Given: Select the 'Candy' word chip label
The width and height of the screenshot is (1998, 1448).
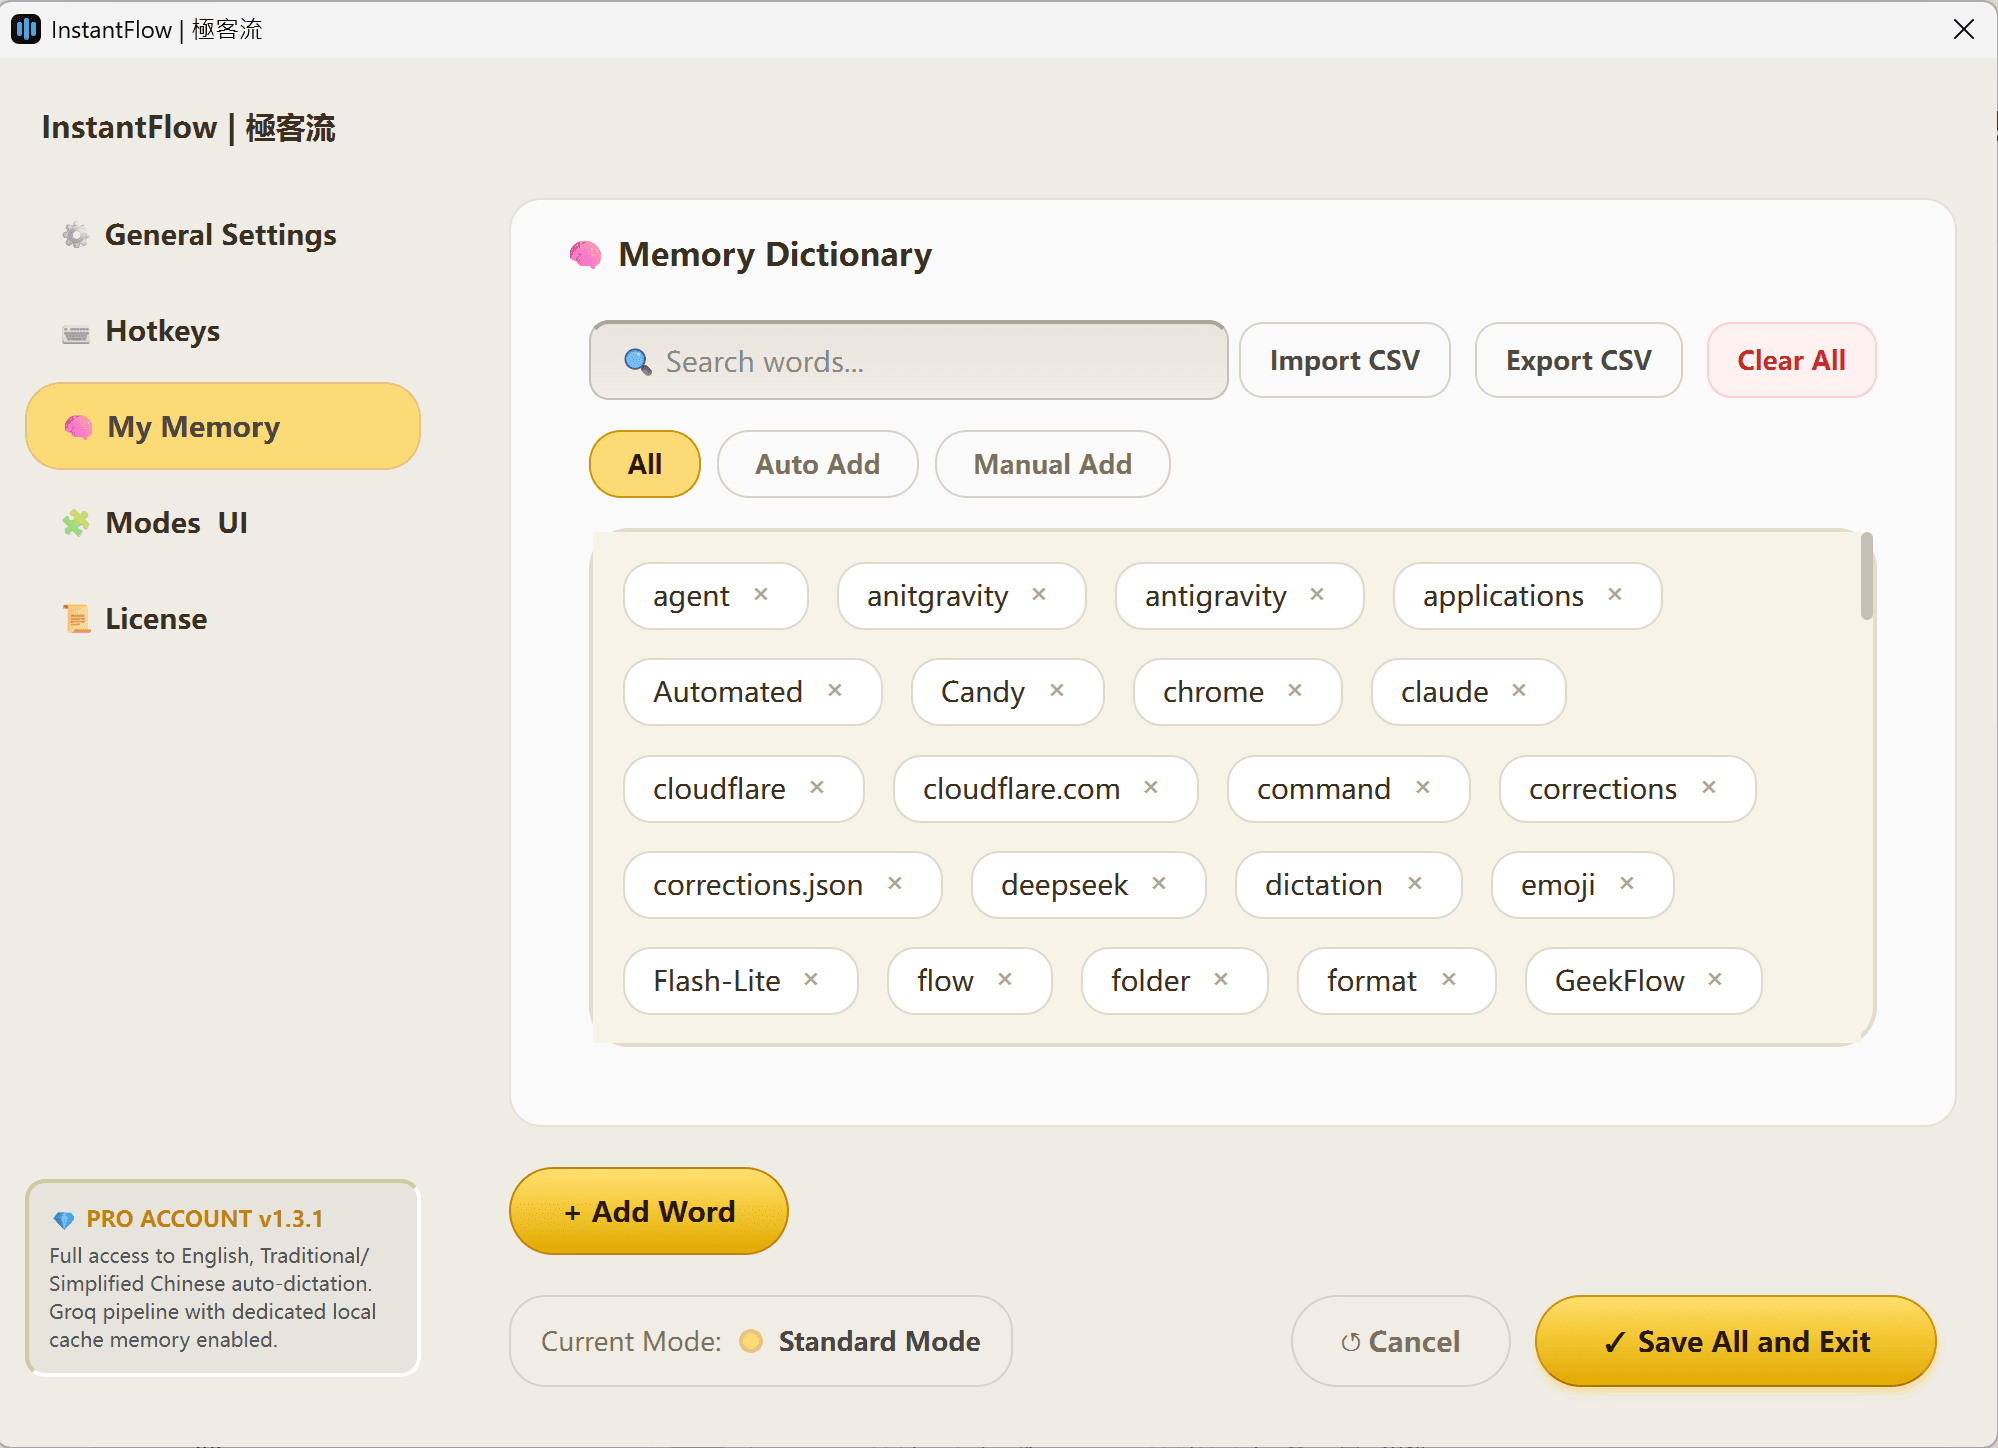Looking at the screenshot, I should coord(982,692).
